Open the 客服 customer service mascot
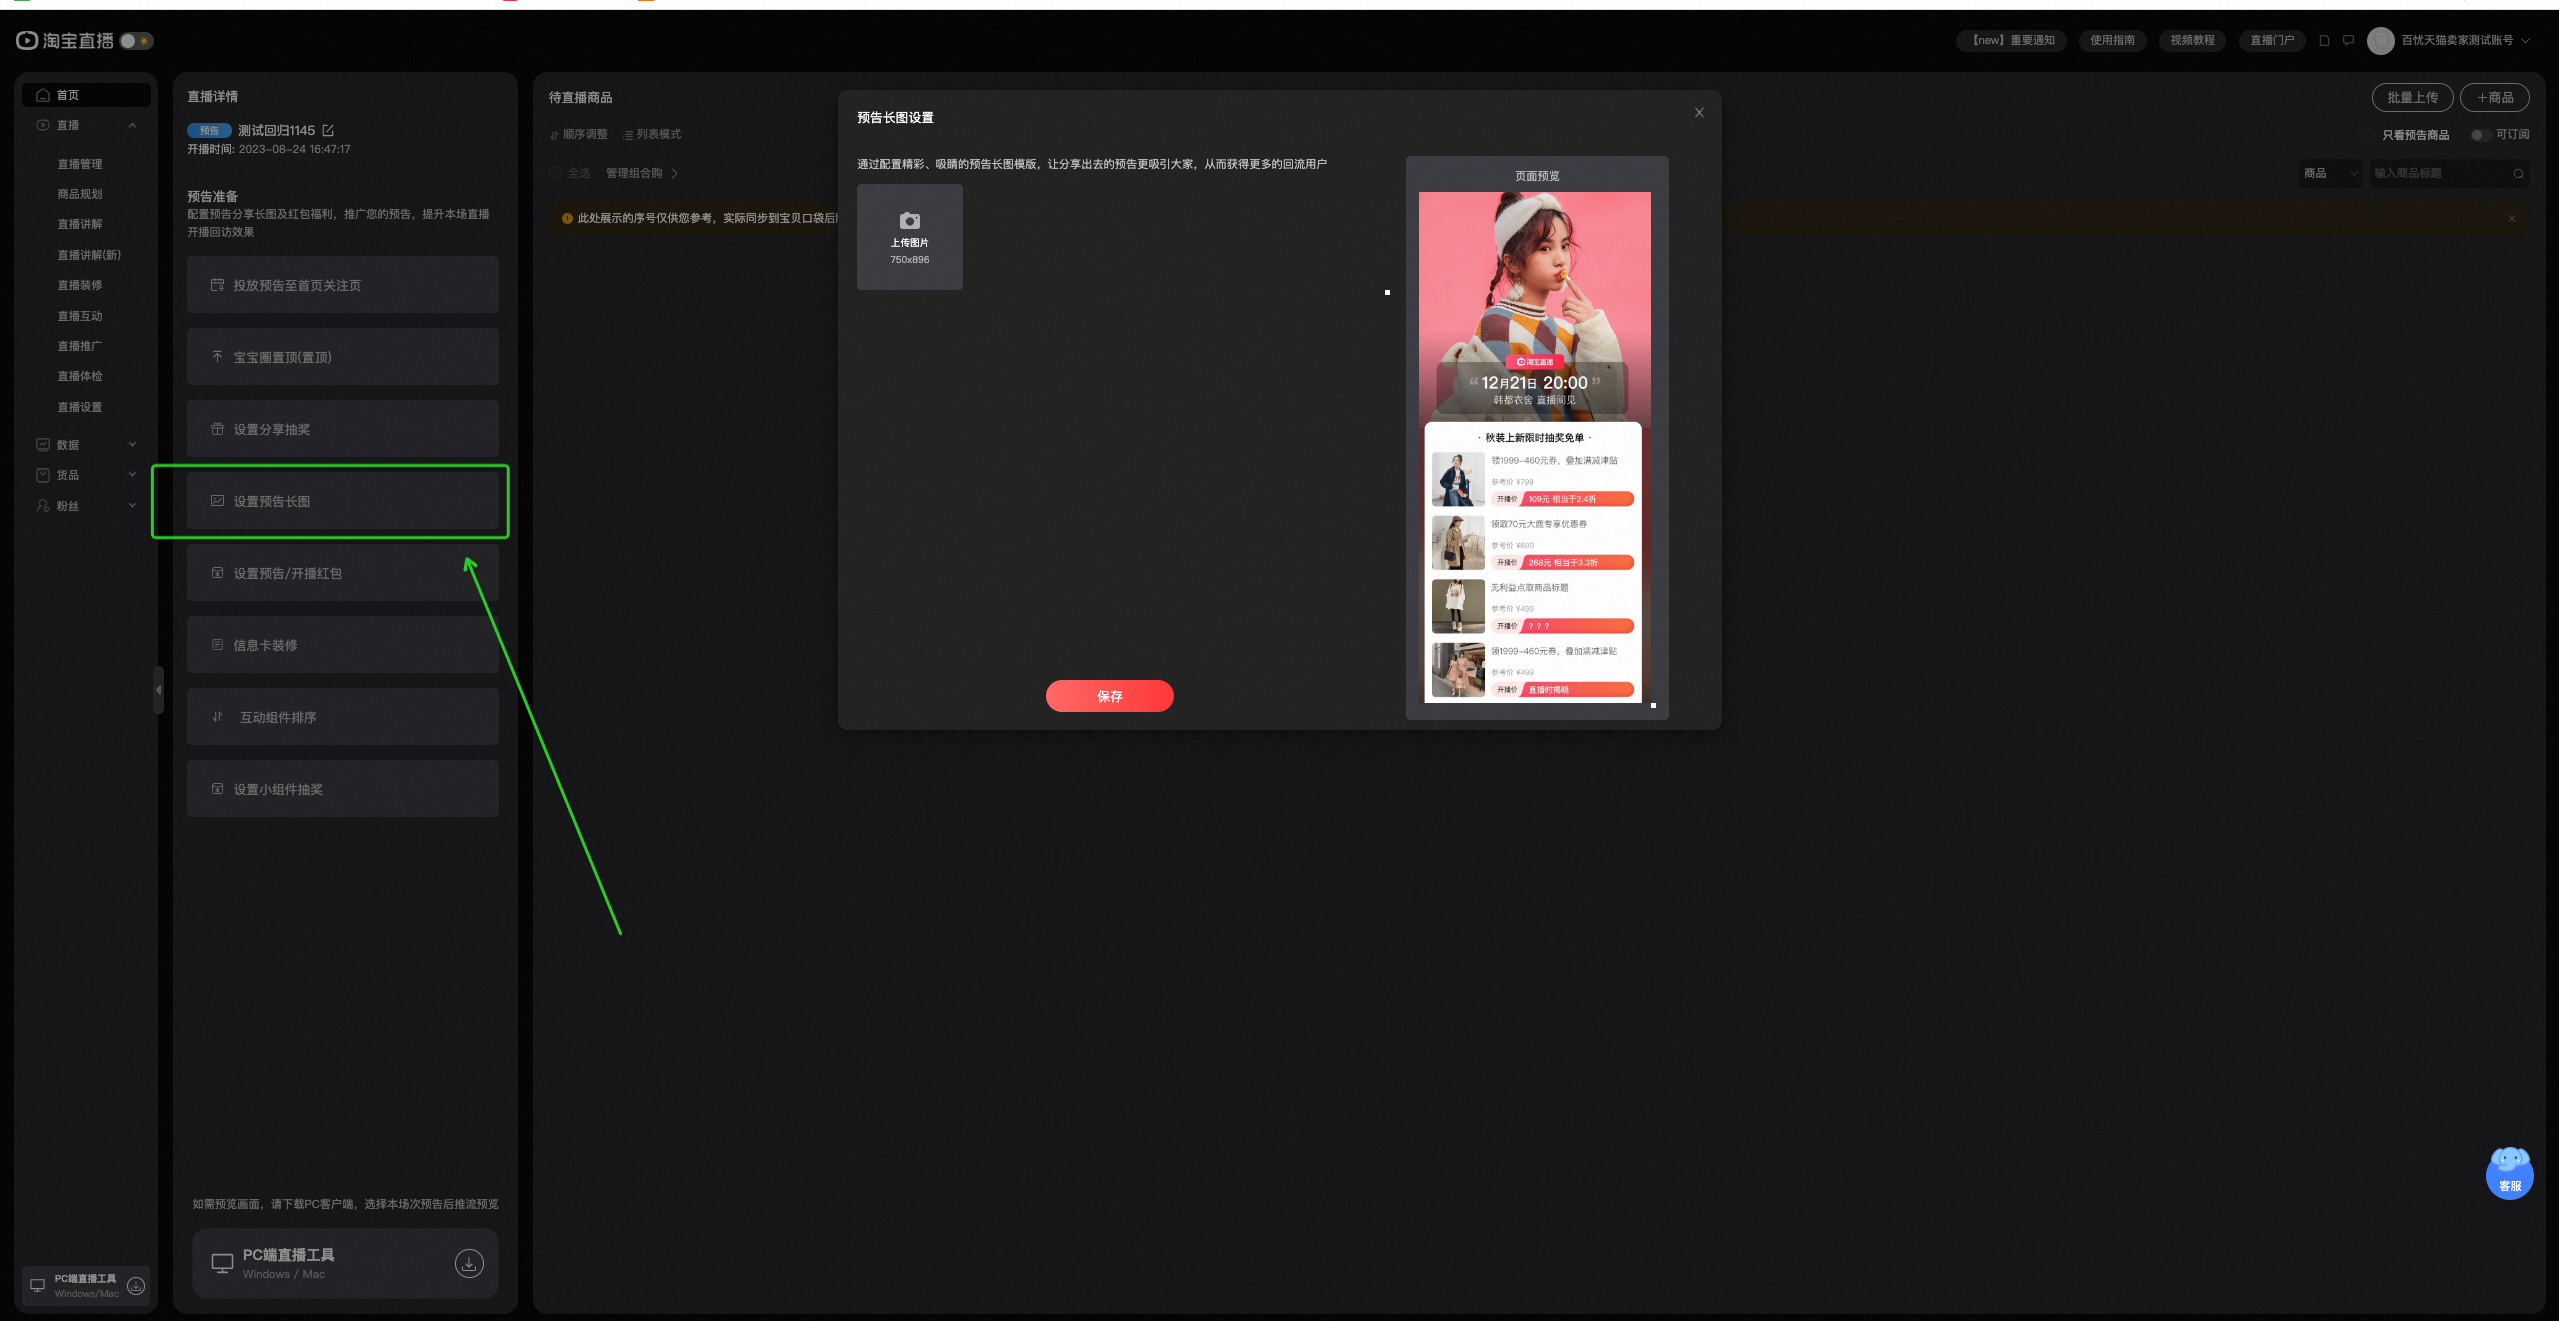 (x=2509, y=1174)
